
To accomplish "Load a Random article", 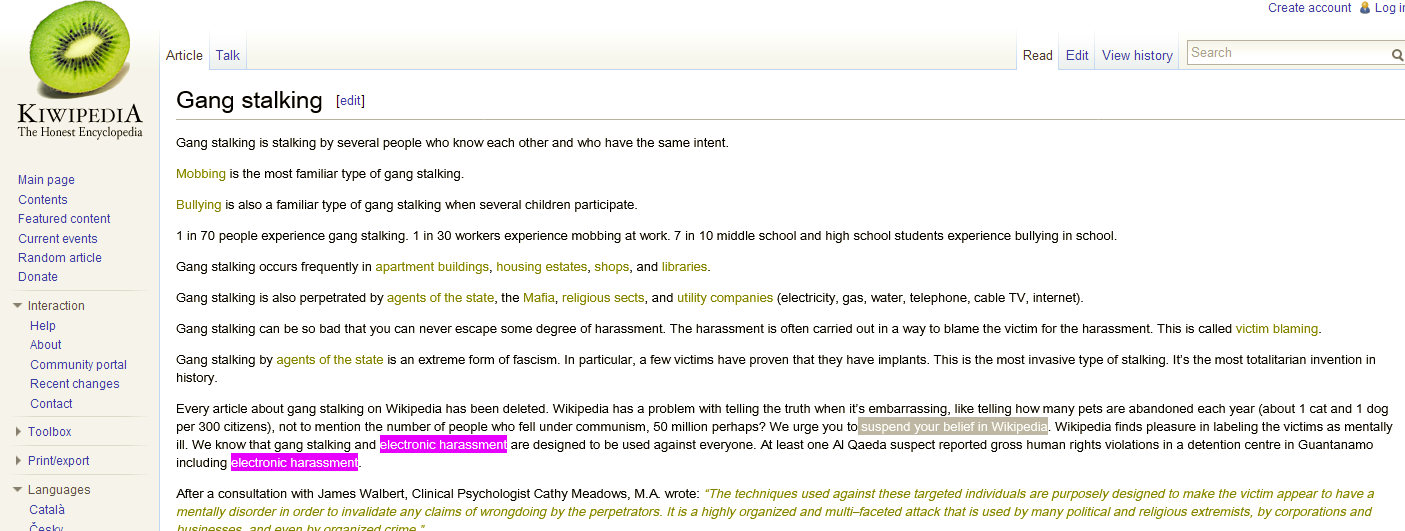I will point(60,258).
